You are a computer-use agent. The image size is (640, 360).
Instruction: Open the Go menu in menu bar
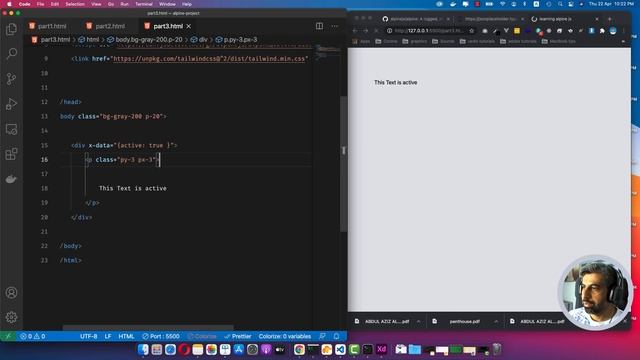111,4
